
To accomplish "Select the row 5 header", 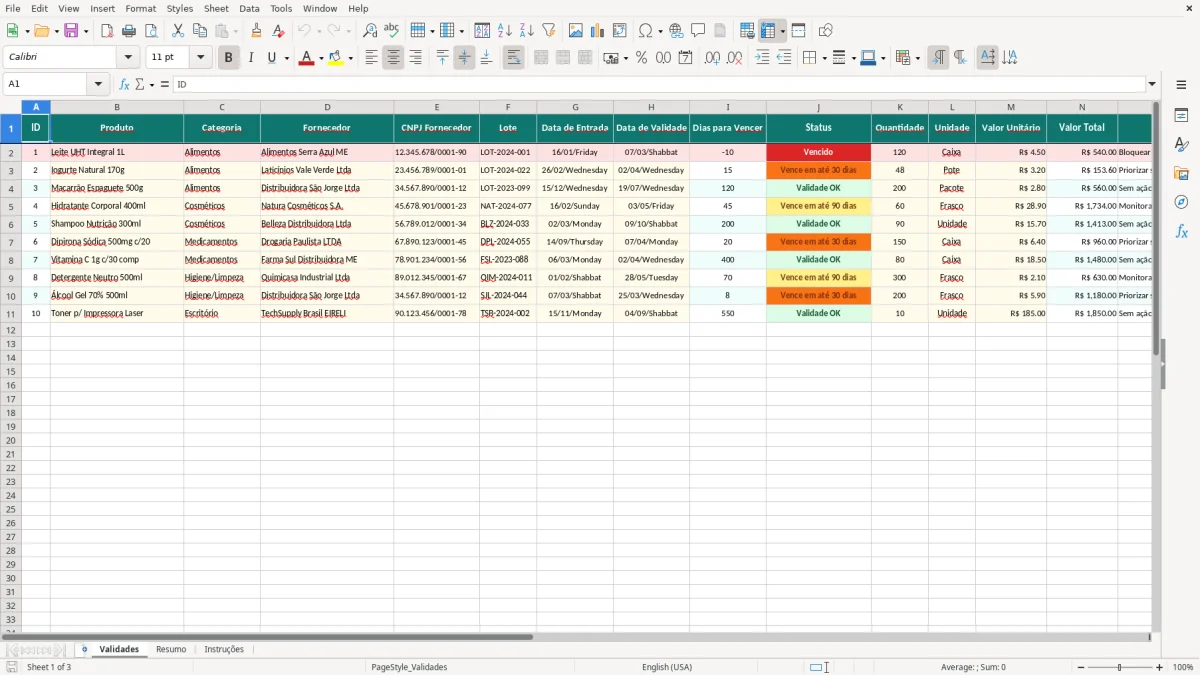I will 11,206.
